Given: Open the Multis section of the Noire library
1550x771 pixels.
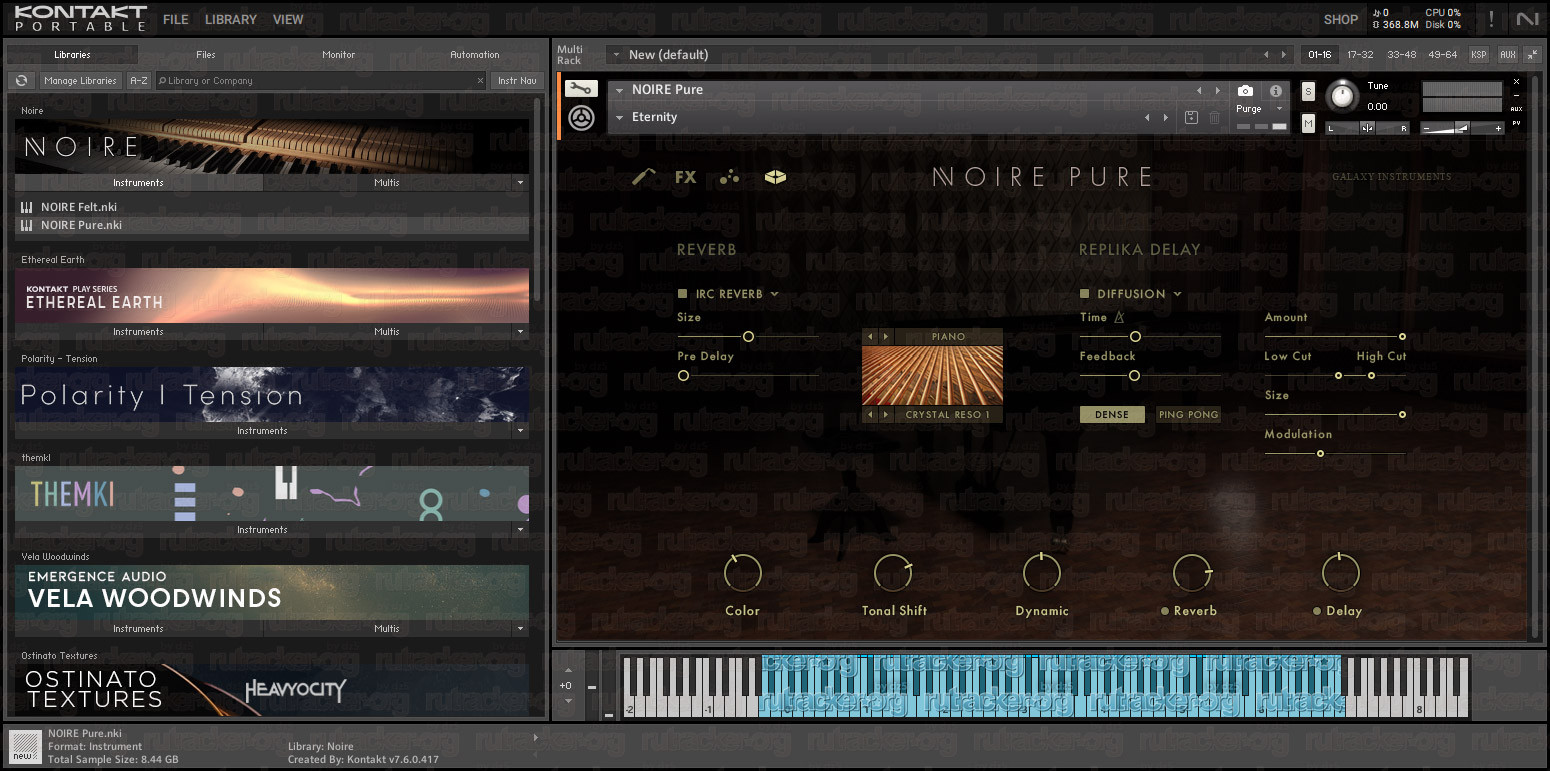Looking at the screenshot, I should (x=387, y=183).
